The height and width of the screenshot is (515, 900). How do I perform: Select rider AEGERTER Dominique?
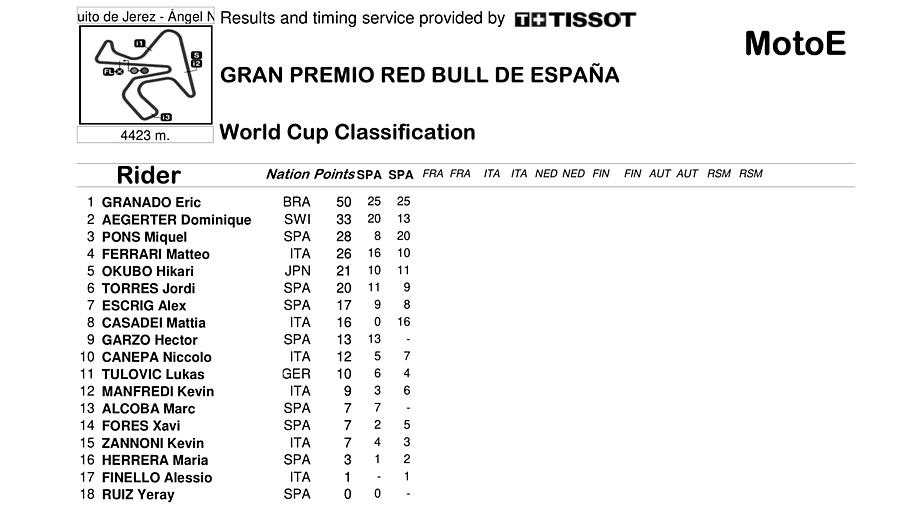[x=176, y=219]
